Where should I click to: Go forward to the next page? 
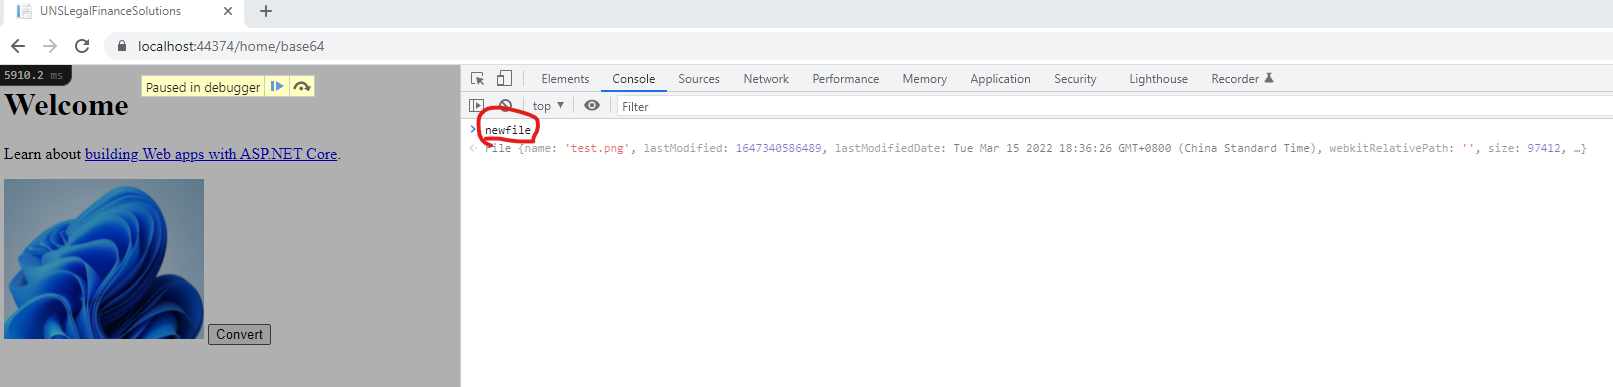50,46
